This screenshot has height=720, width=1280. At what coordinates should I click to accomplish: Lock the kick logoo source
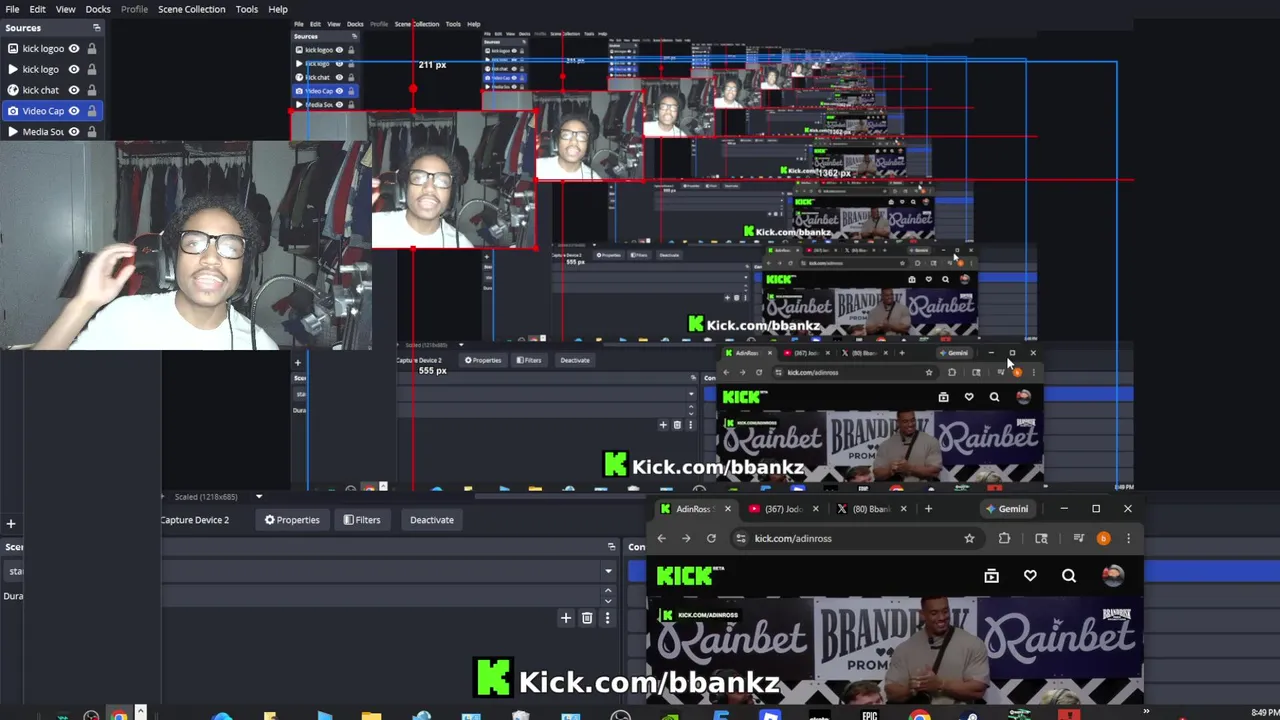coord(92,48)
